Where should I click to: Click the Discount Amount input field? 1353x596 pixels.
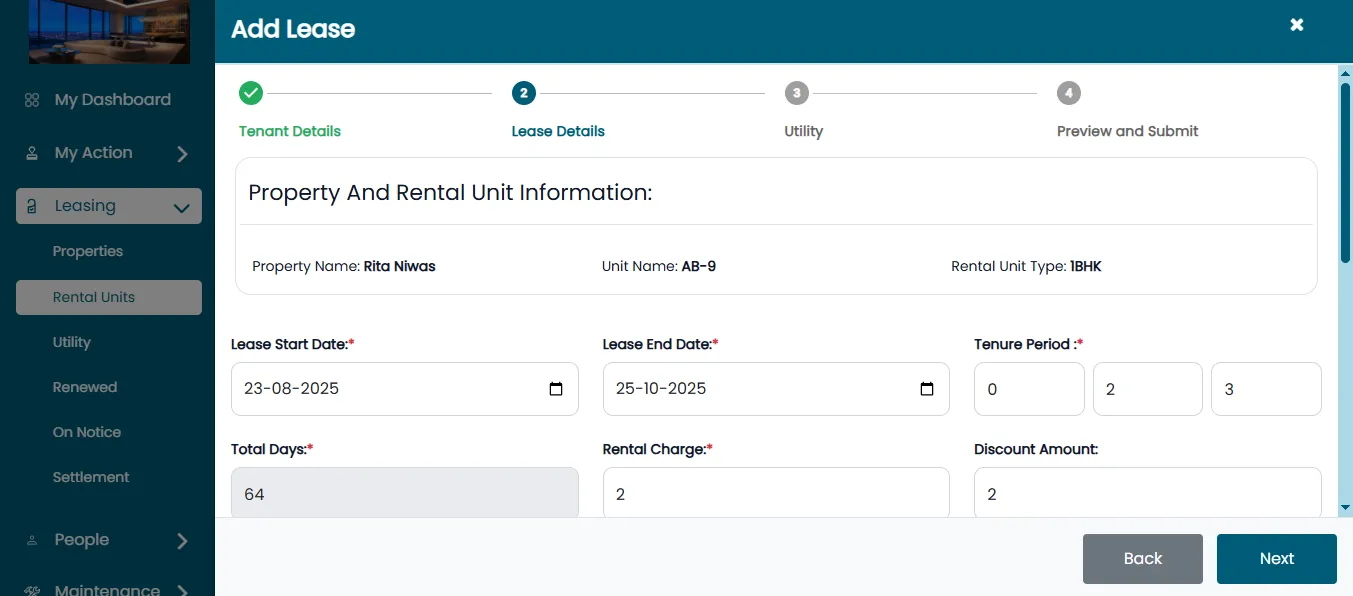(x=1148, y=493)
